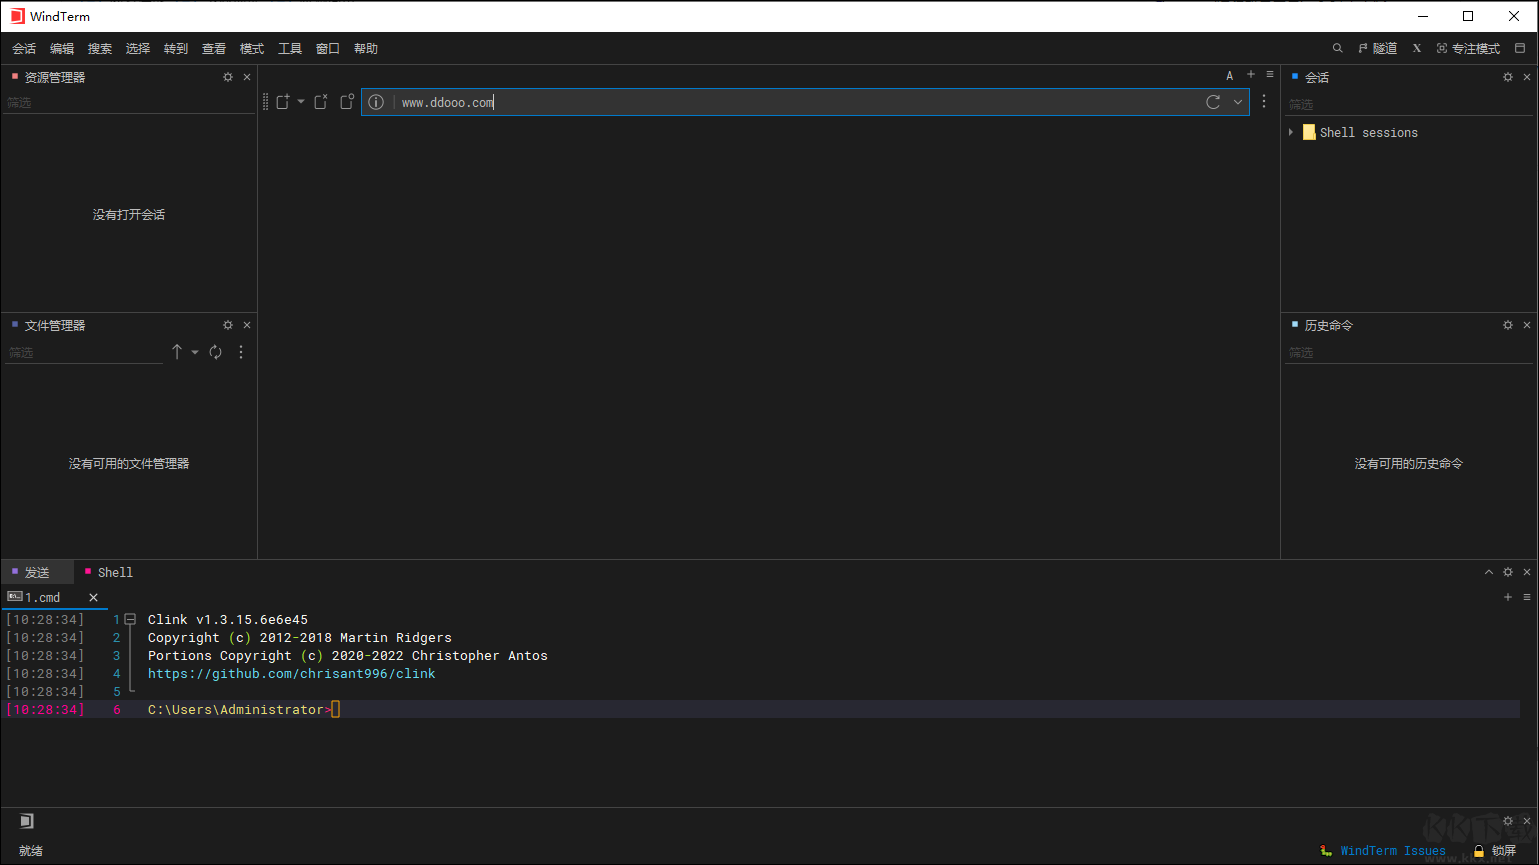Open settings gear of 资源管理器 panel

[228, 77]
